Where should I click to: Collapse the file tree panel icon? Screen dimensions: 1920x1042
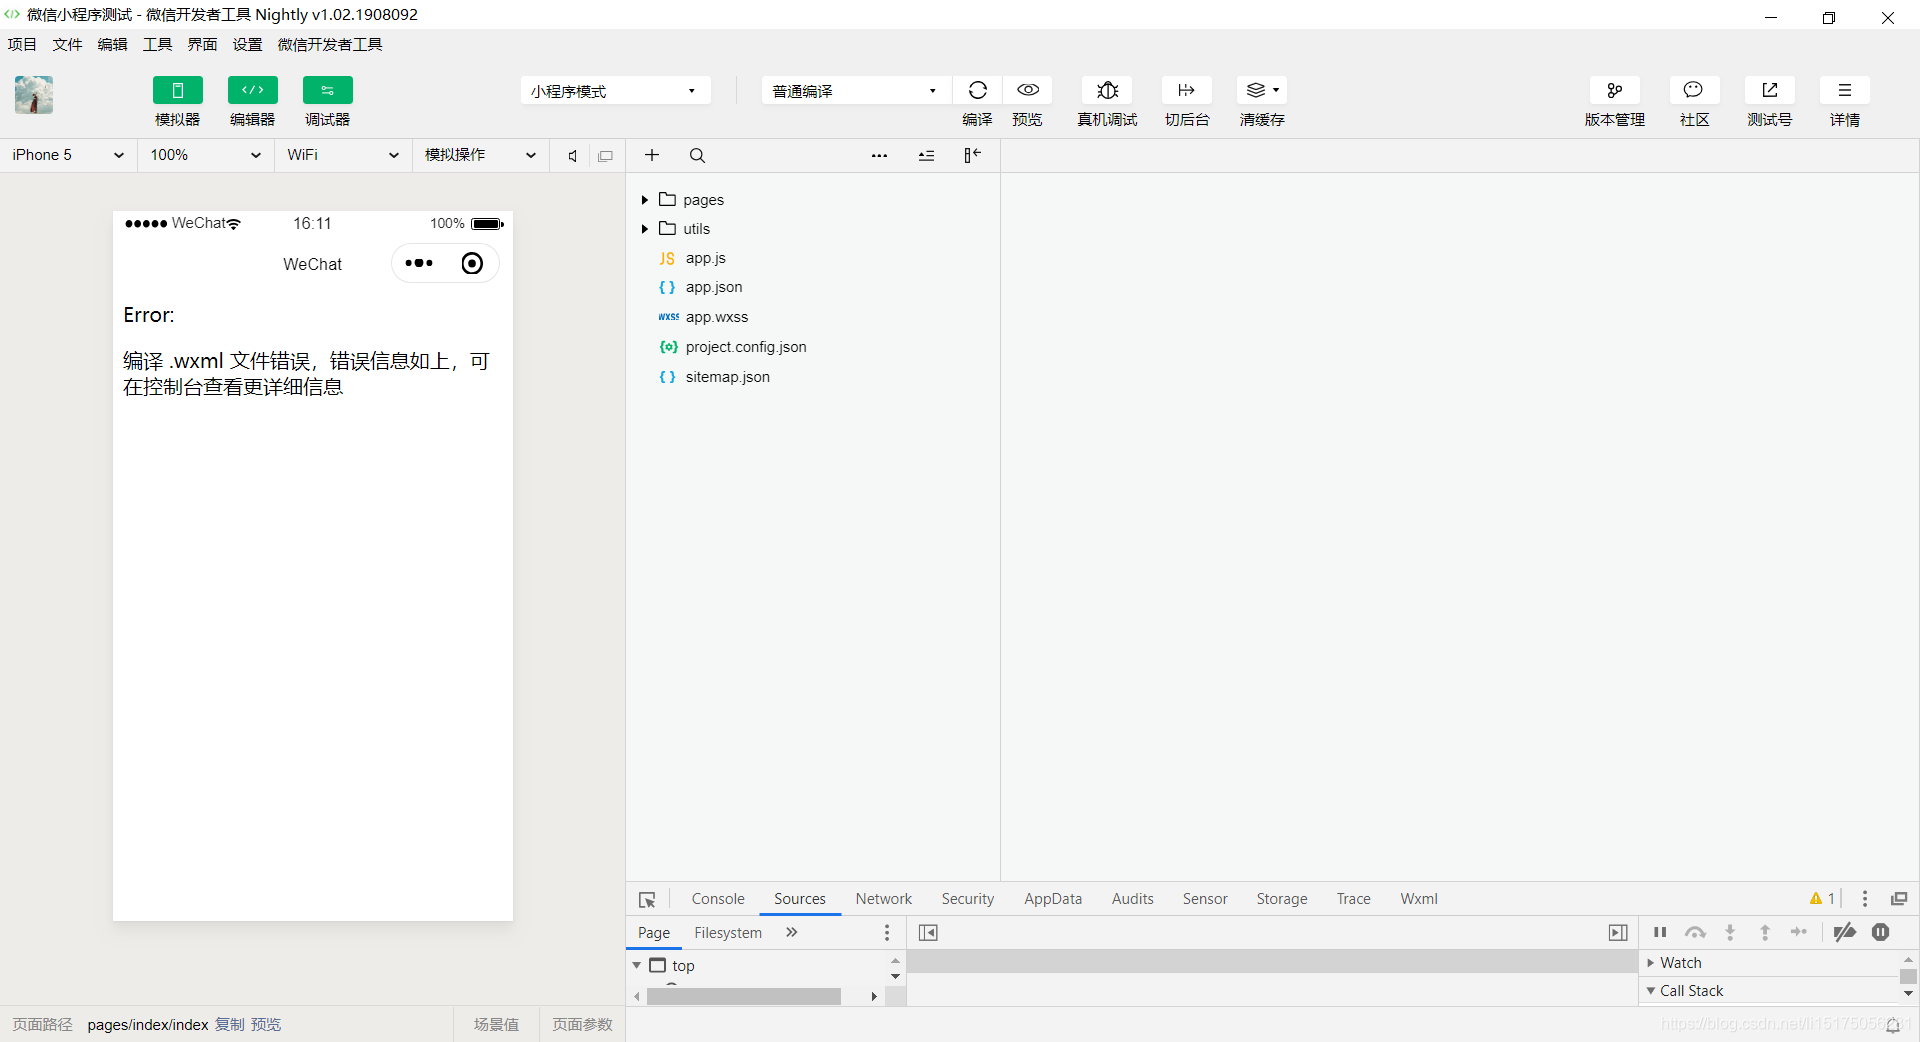972,155
